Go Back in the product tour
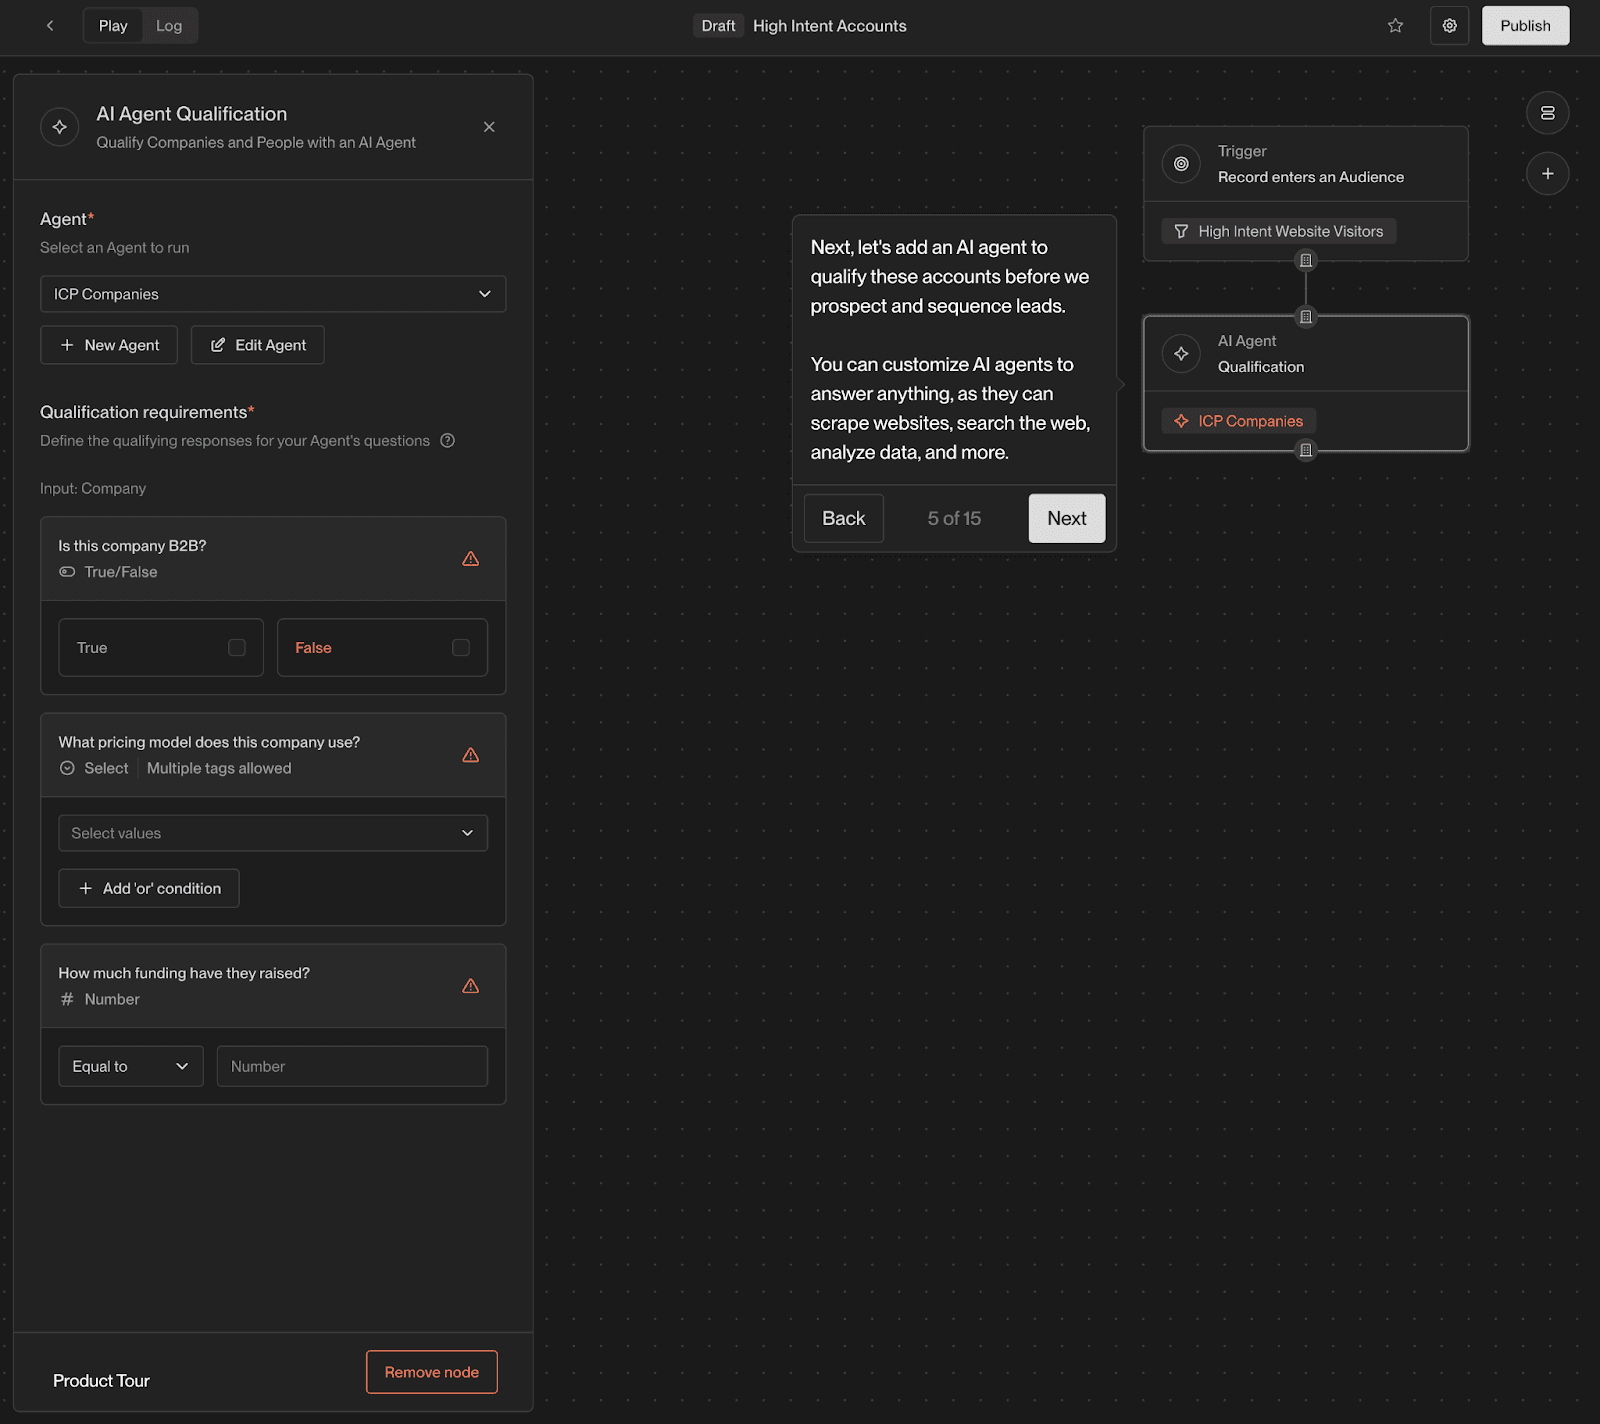Viewport: 1600px width, 1424px height. [x=844, y=518]
